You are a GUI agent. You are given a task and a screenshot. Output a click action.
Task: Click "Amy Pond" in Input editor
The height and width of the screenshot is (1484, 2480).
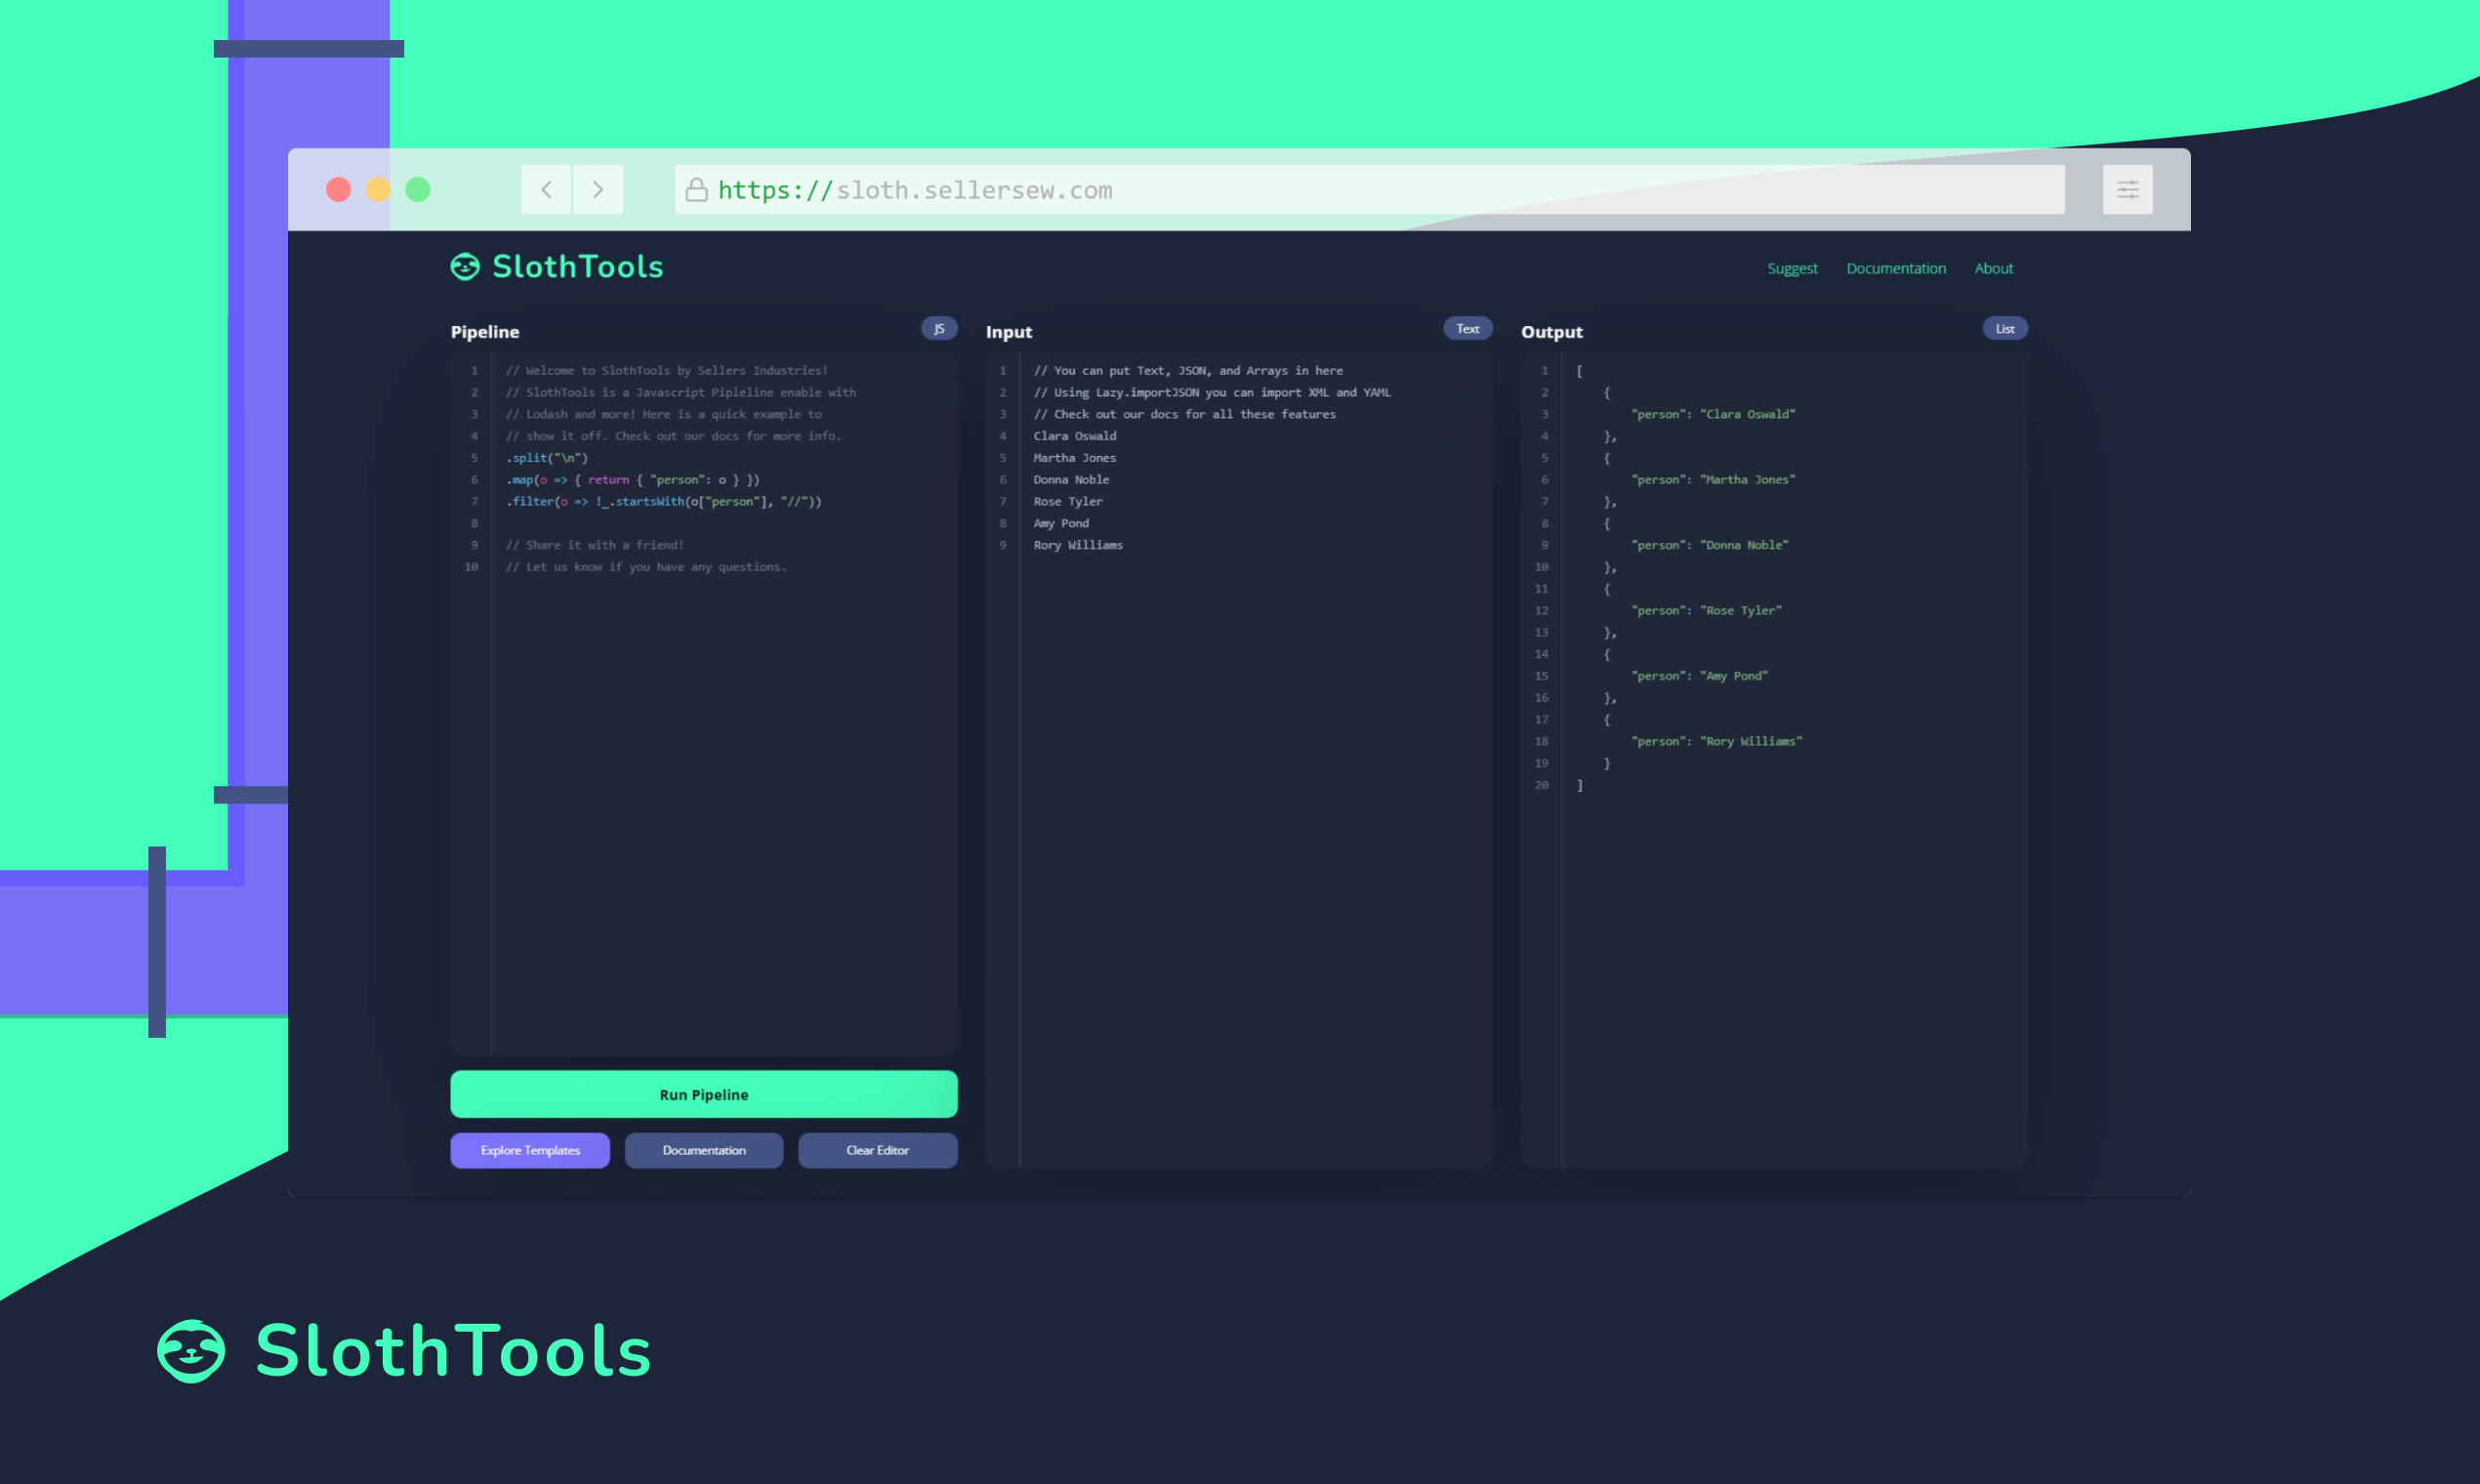1061,524
